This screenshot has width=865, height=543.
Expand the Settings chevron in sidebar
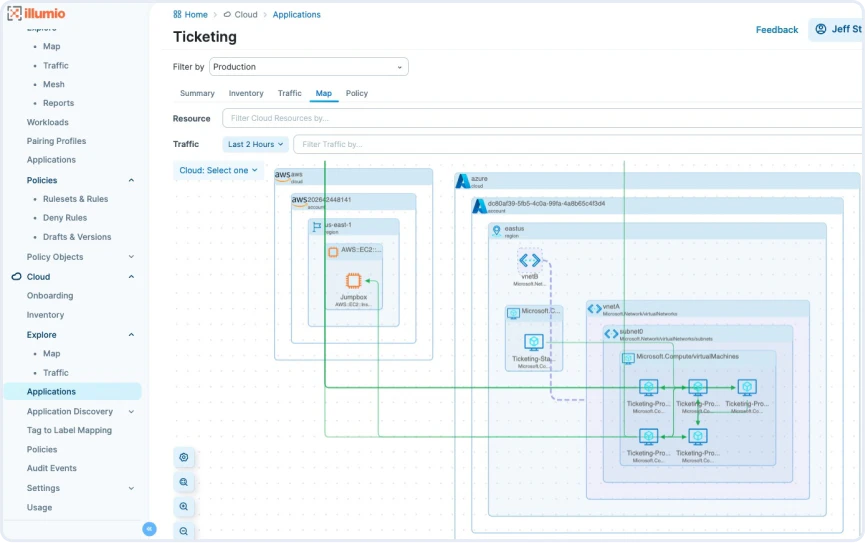click(131, 488)
